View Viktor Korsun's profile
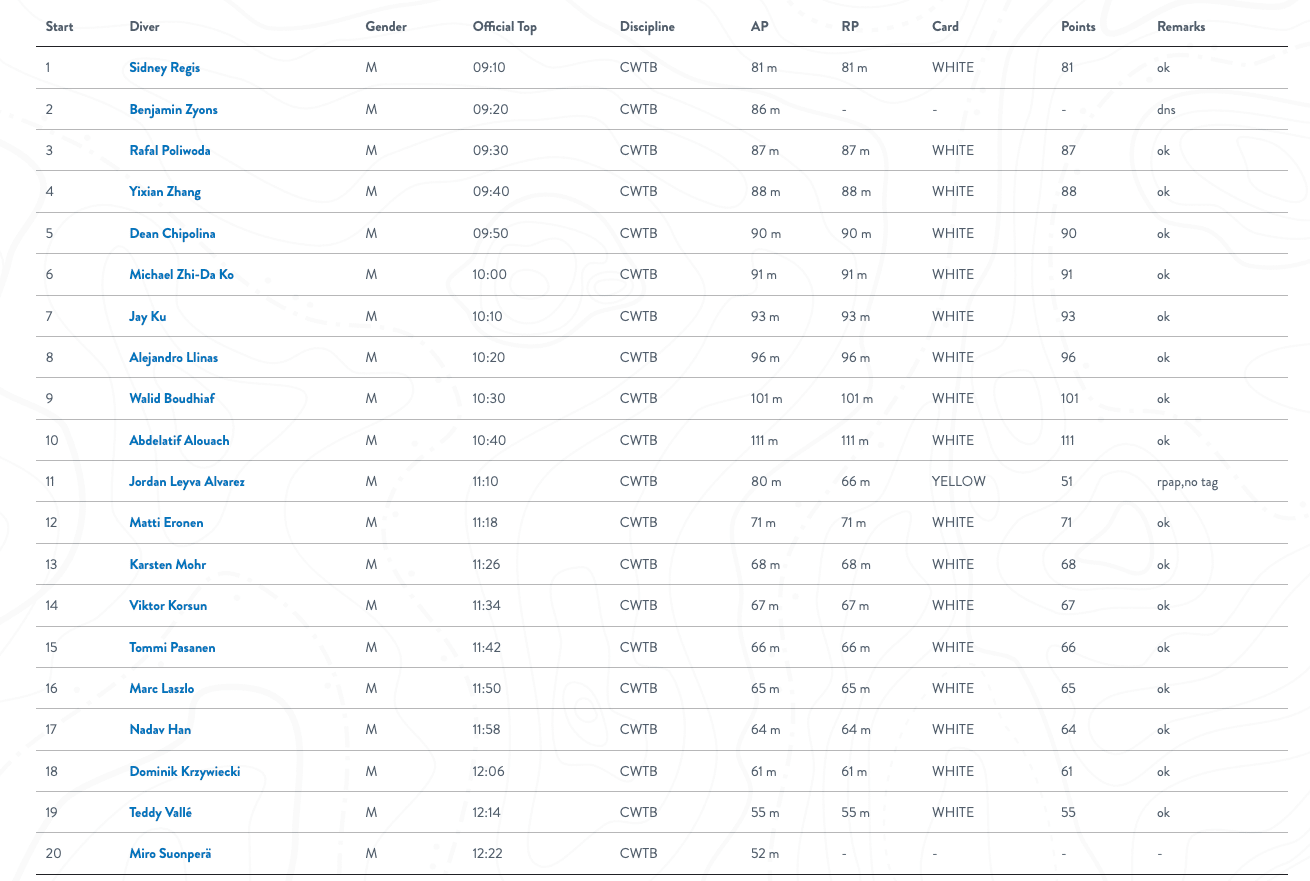Screen dimensions: 1310x881 [168, 606]
